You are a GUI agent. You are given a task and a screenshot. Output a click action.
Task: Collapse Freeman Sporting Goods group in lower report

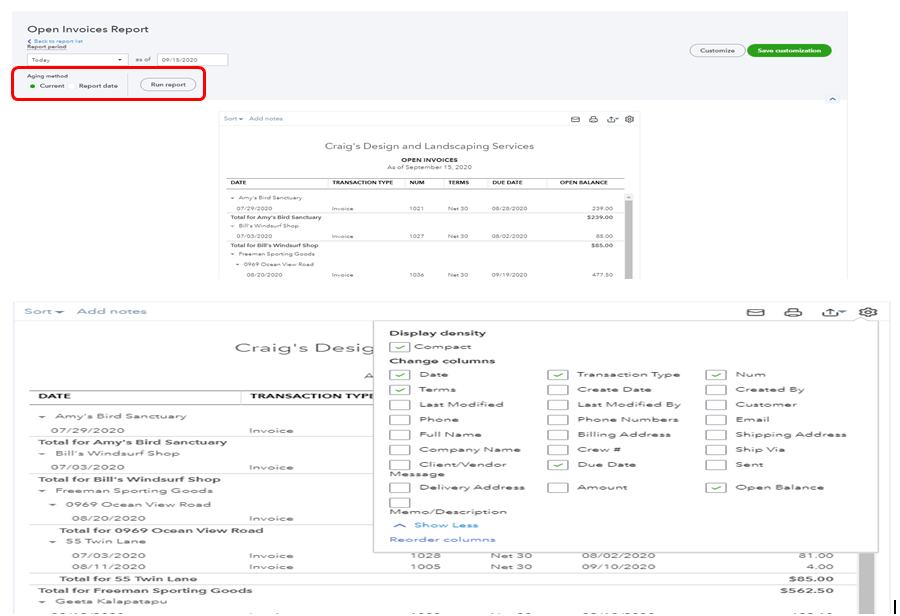pyautogui.click(x=42, y=491)
